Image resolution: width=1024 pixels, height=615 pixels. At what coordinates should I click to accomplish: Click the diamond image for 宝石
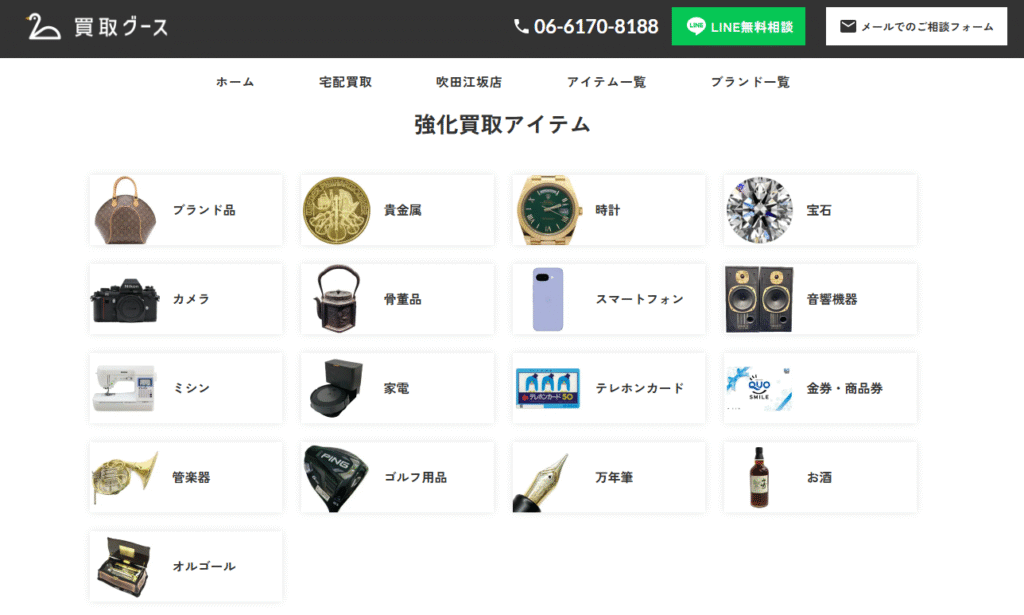tap(758, 210)
